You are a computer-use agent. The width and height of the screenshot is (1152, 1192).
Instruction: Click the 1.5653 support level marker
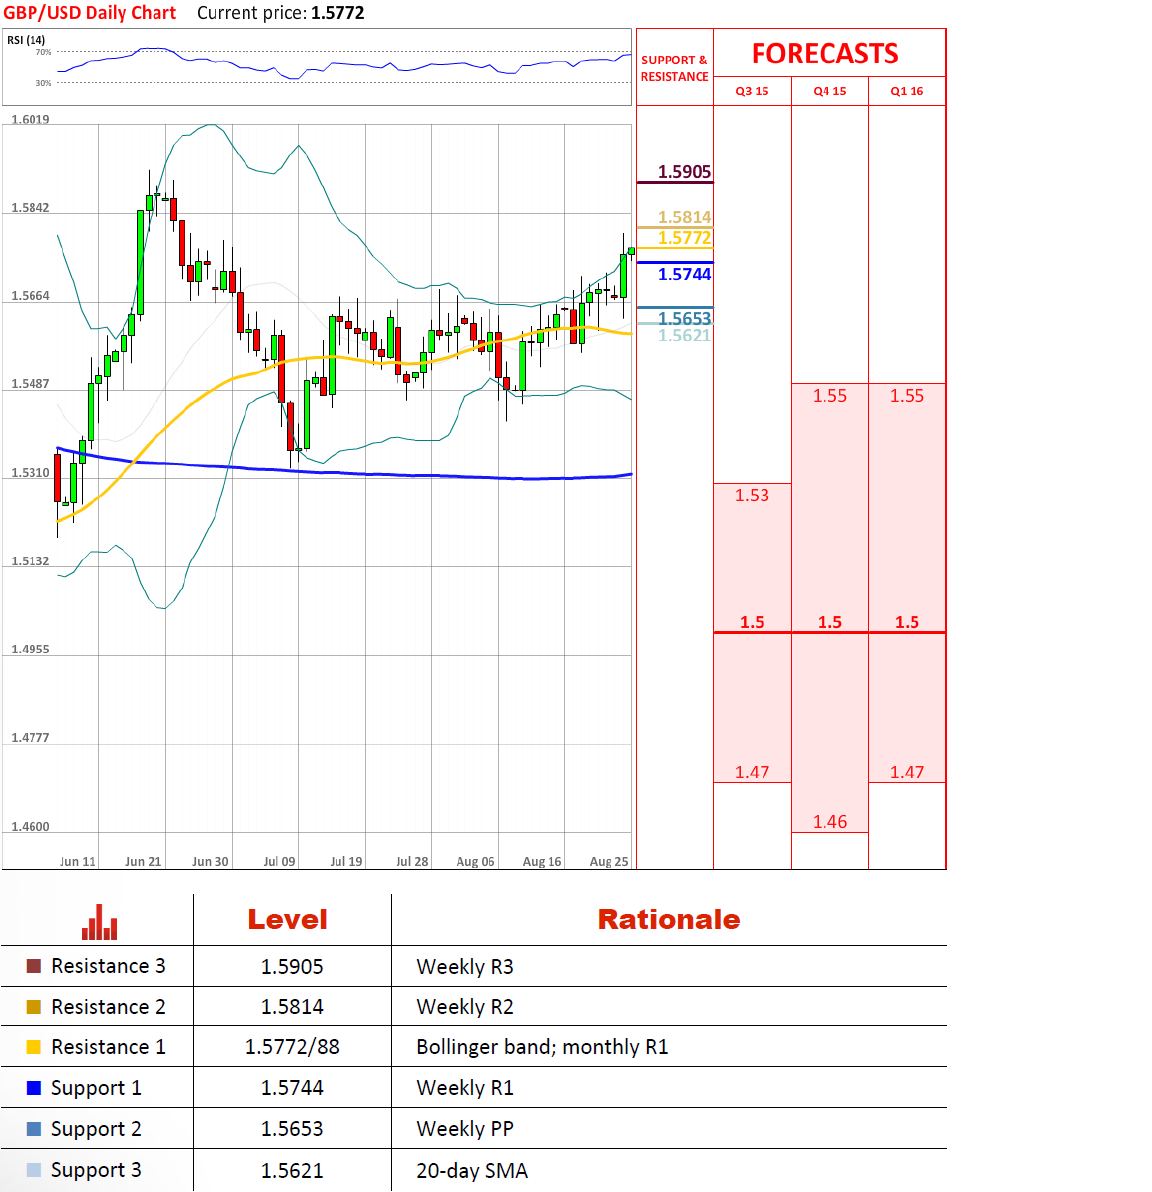(684, 319)
